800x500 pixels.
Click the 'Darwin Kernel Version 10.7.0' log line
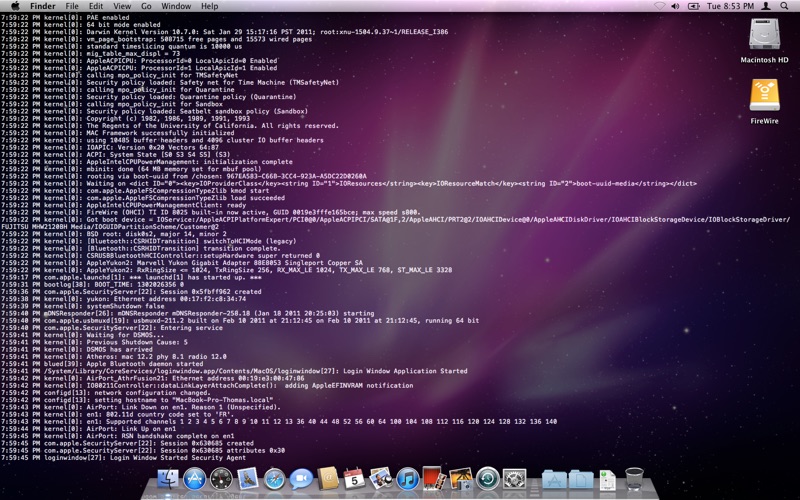point(225,32)
